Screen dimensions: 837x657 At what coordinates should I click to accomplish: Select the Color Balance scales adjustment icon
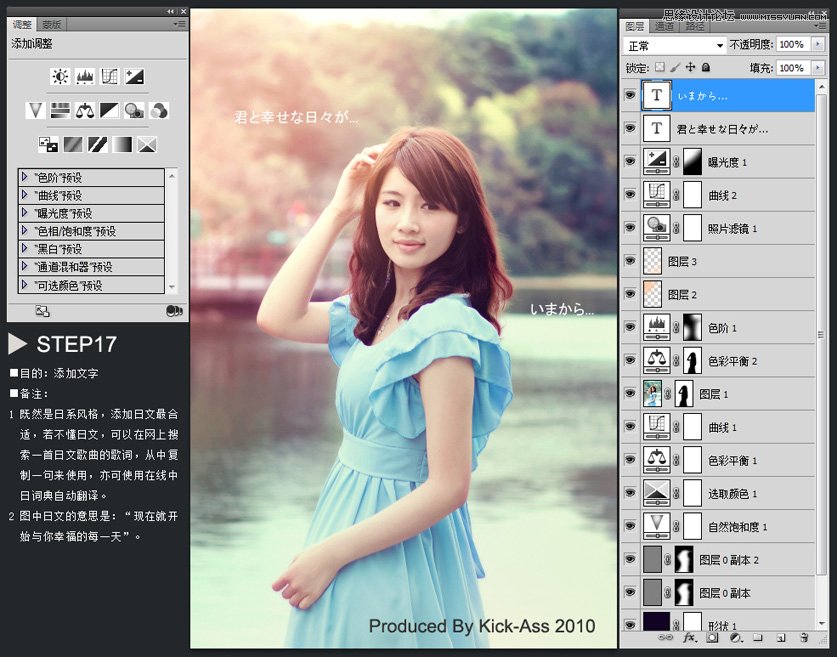point(84,111)
